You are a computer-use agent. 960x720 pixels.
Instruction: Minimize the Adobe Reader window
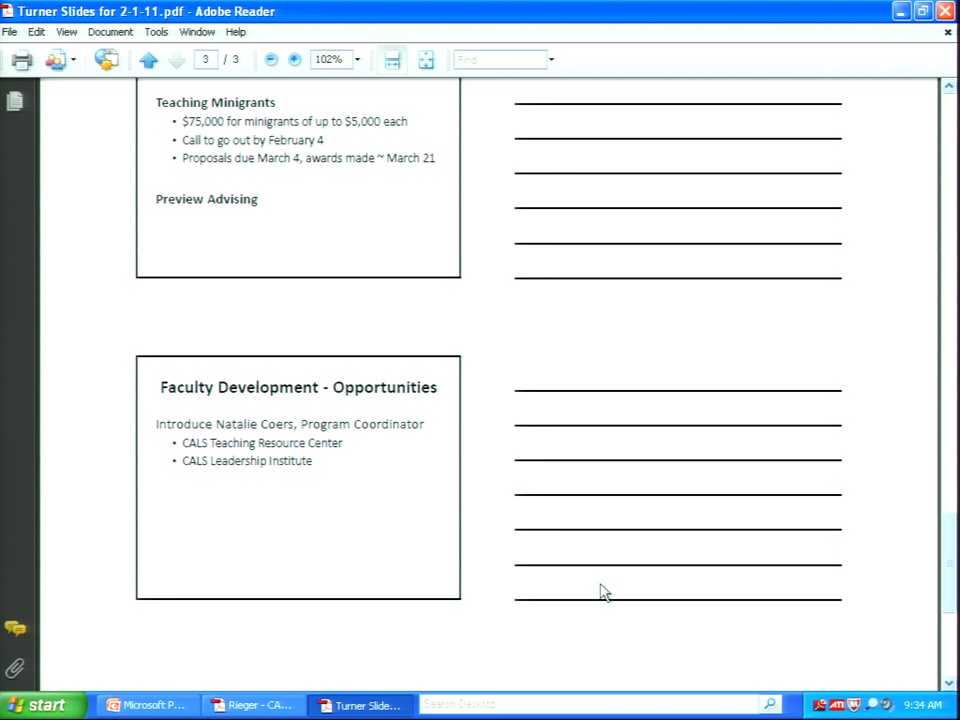point(901,11)
